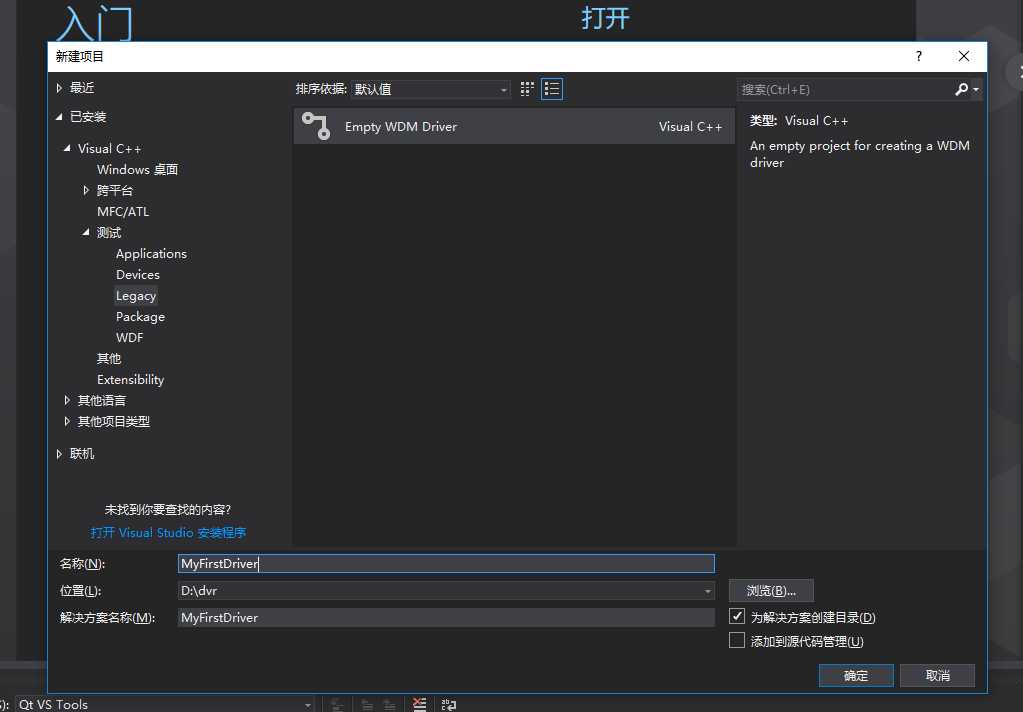
Task: Click the search magnifier icon
Action: coord(961,89)
